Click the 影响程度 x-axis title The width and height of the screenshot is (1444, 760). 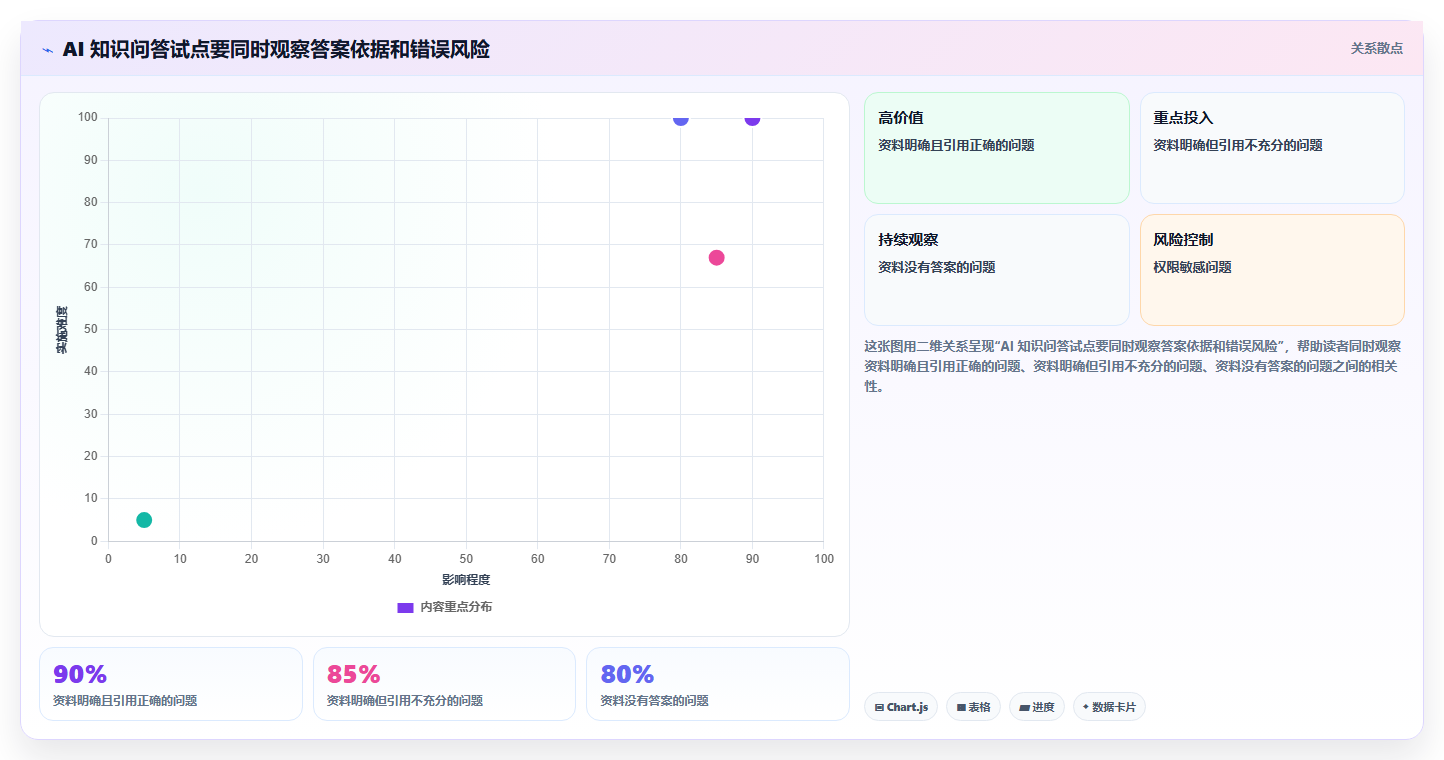pyautogui.click(x=466, y=579)
